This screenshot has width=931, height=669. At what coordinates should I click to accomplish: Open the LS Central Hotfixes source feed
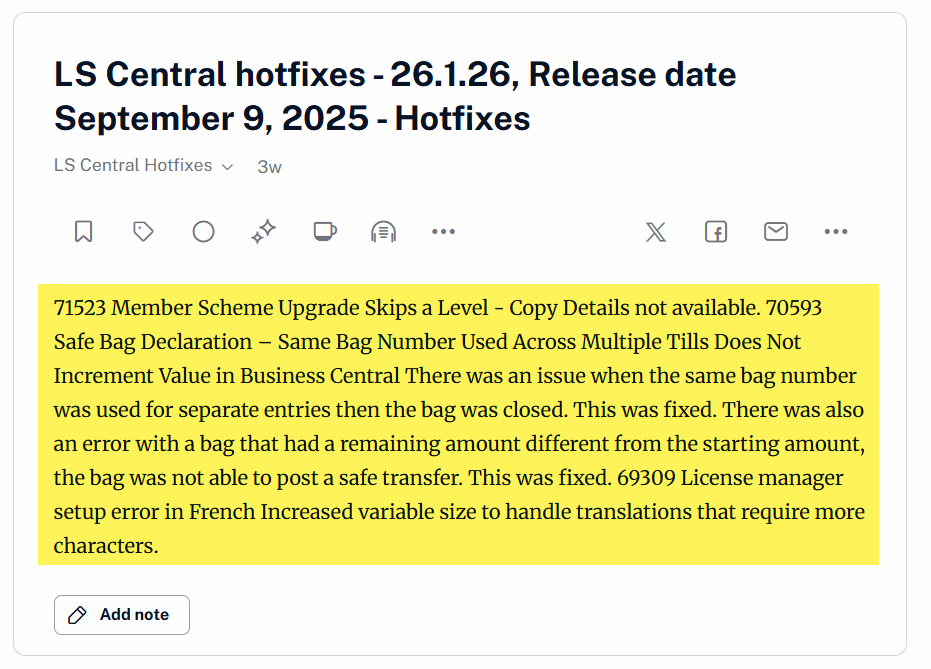(x=133, y=166)
